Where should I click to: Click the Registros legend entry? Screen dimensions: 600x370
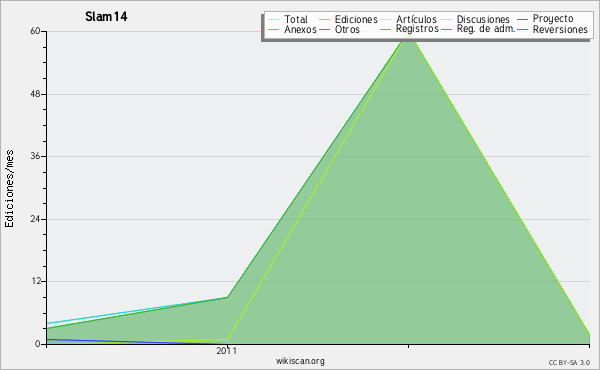click(x=409, y=29)
